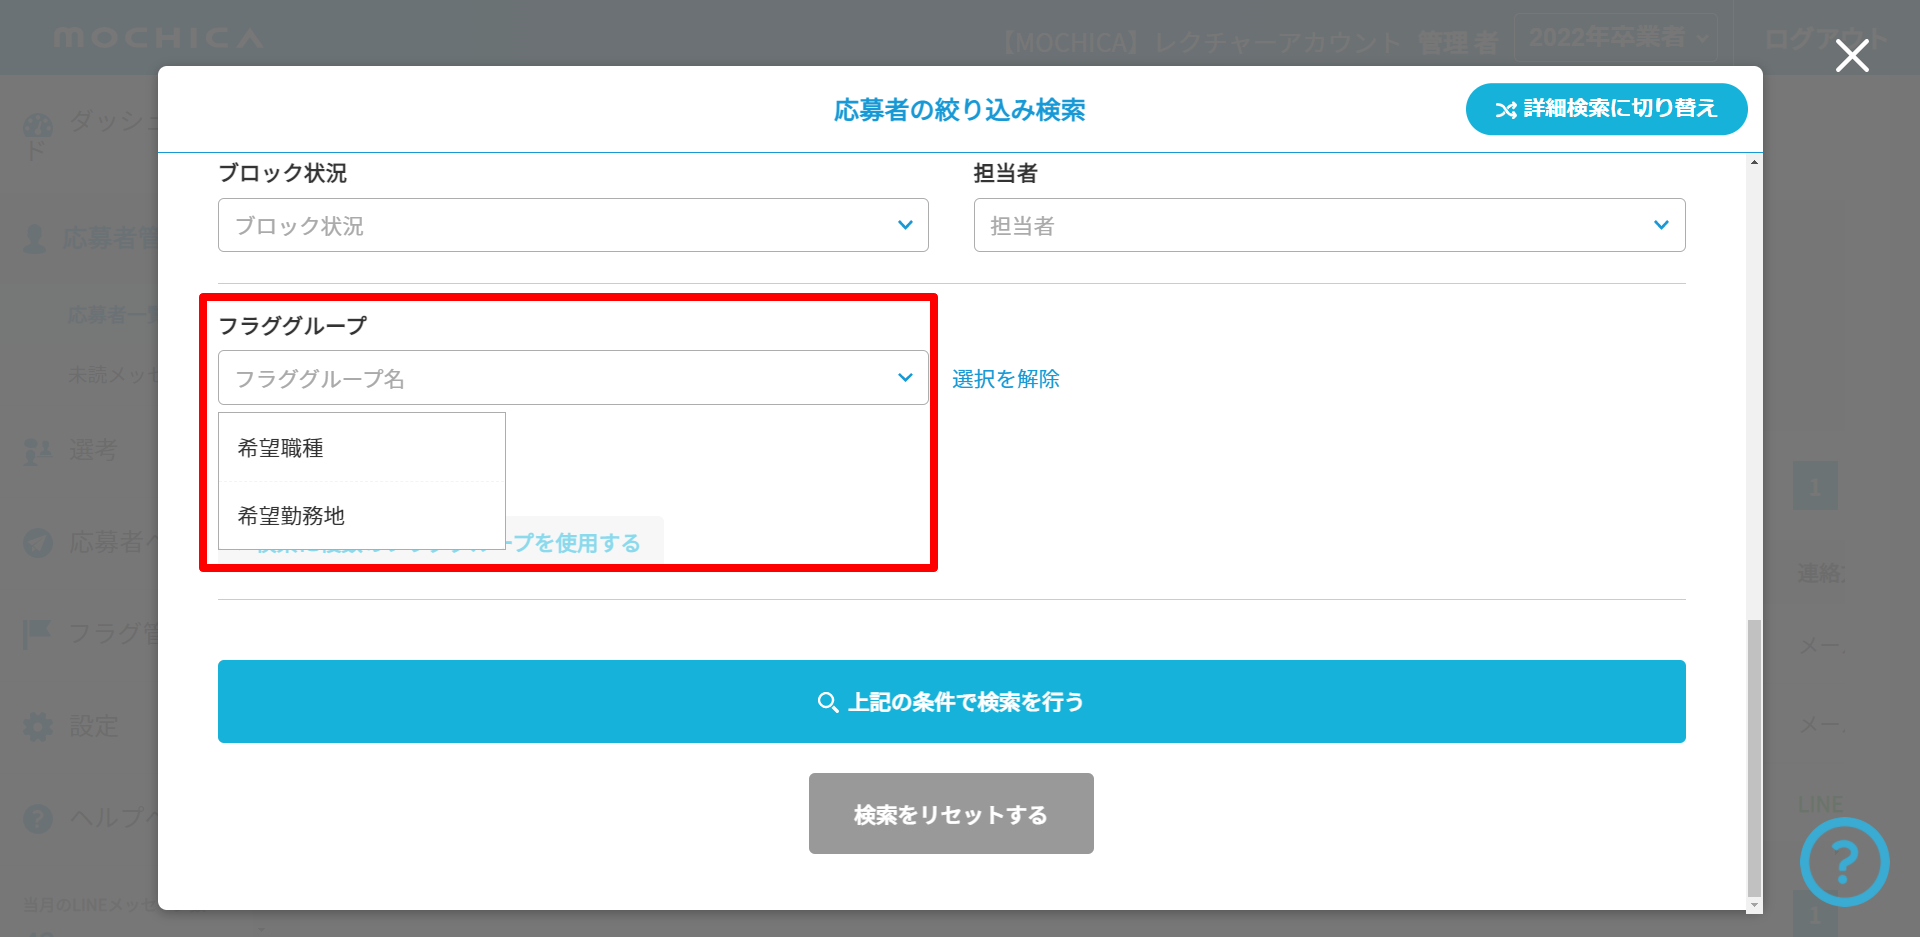This screenshot has width=1920, height=937.
Task: Click the applicant management person icon
Action: click(35, 239)
